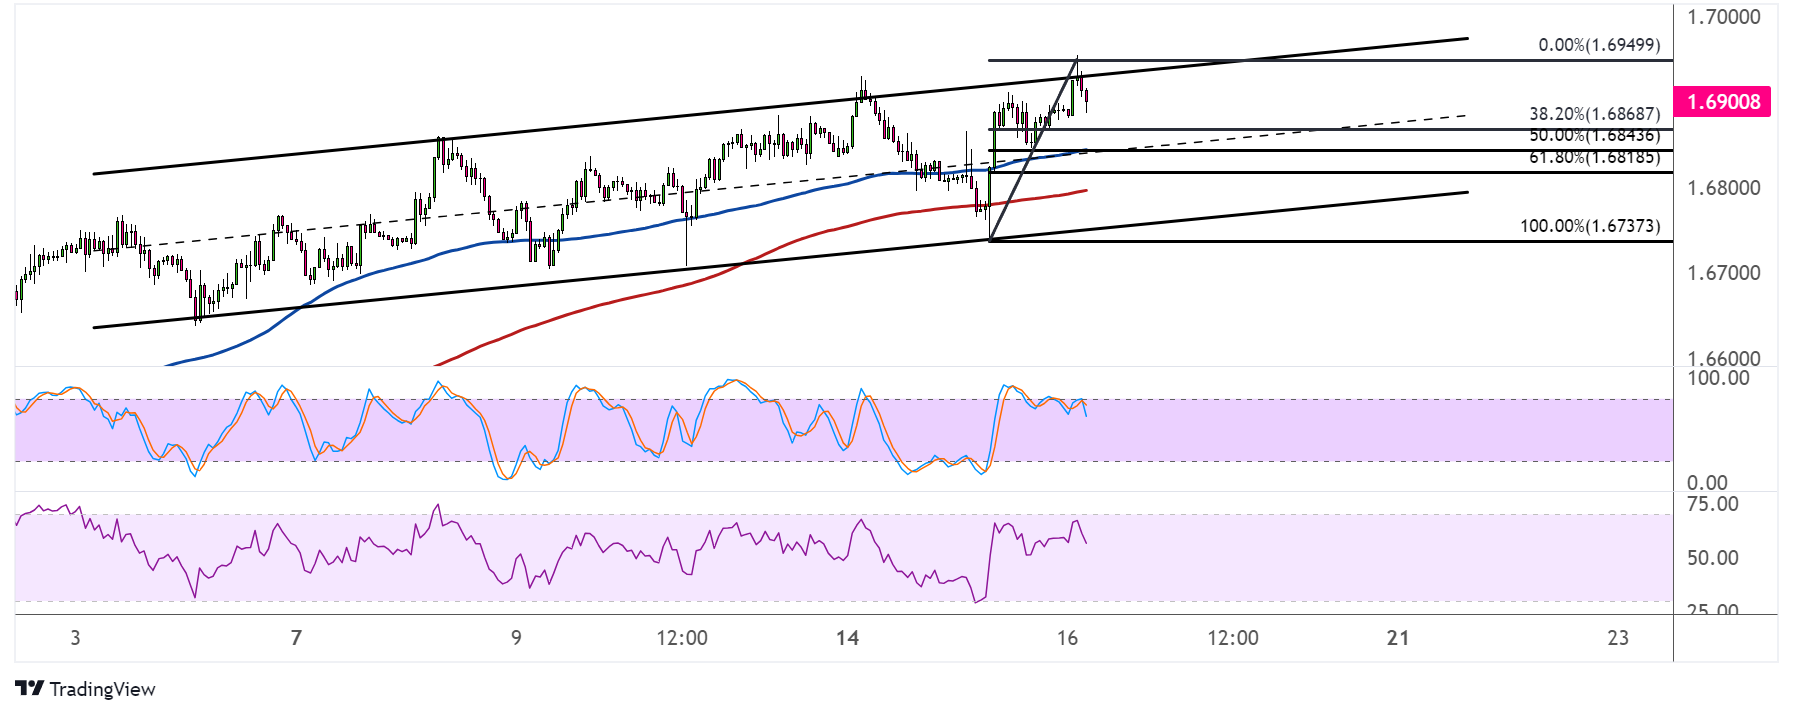Viewport: 1793px width, 715px height.
Task: Click date label 23 on time axis
Action: 1618,638
